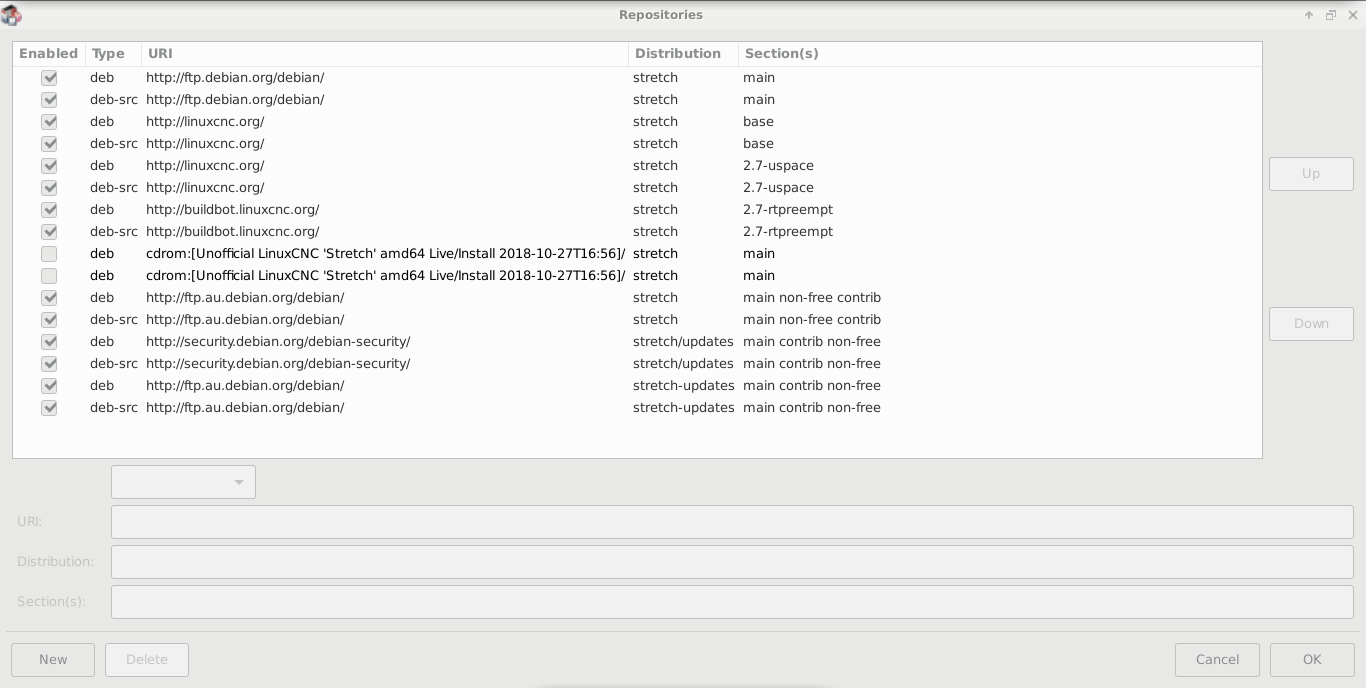Click the maximize window icon
1366x688 pixels.
pos(1330,15)
